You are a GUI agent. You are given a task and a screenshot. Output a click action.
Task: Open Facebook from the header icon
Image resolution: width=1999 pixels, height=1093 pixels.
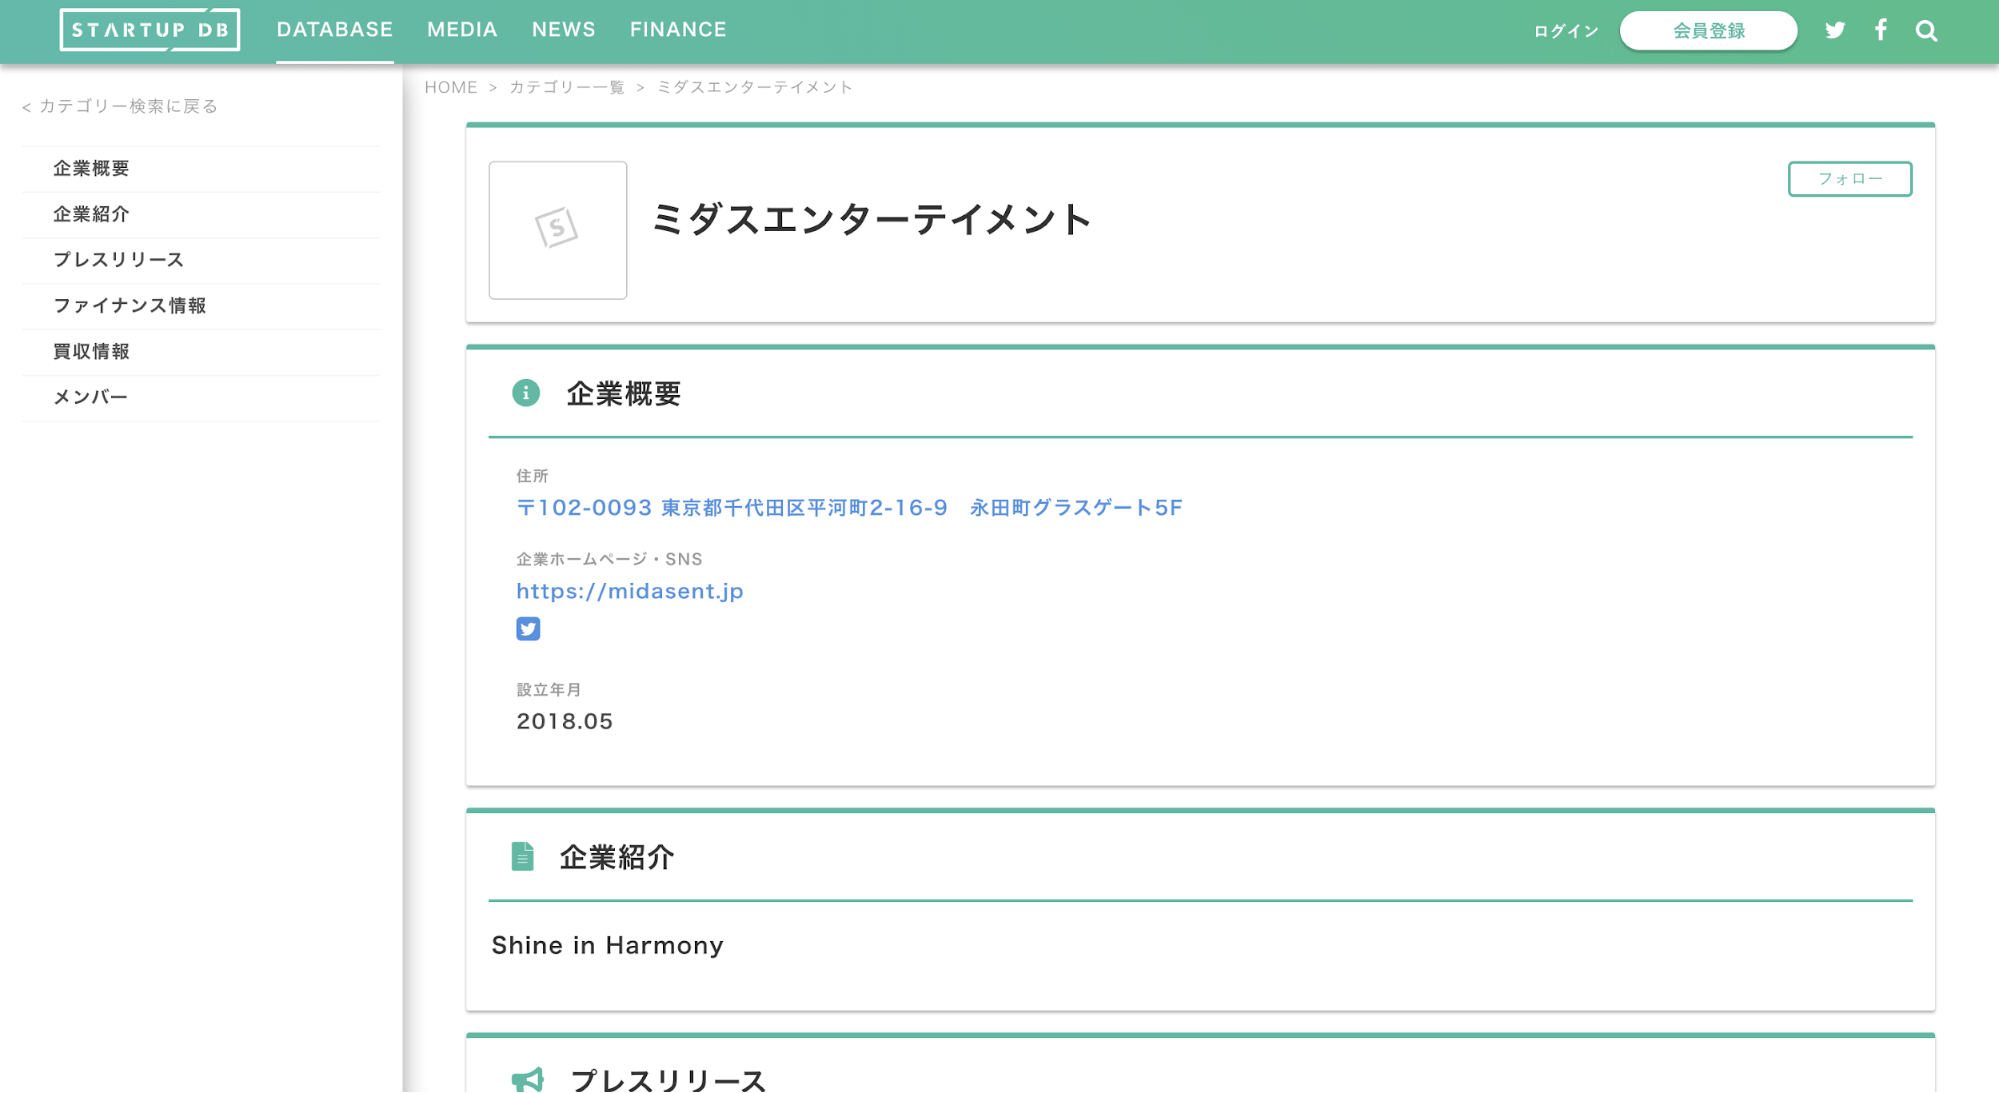[x=1881, y=30]
